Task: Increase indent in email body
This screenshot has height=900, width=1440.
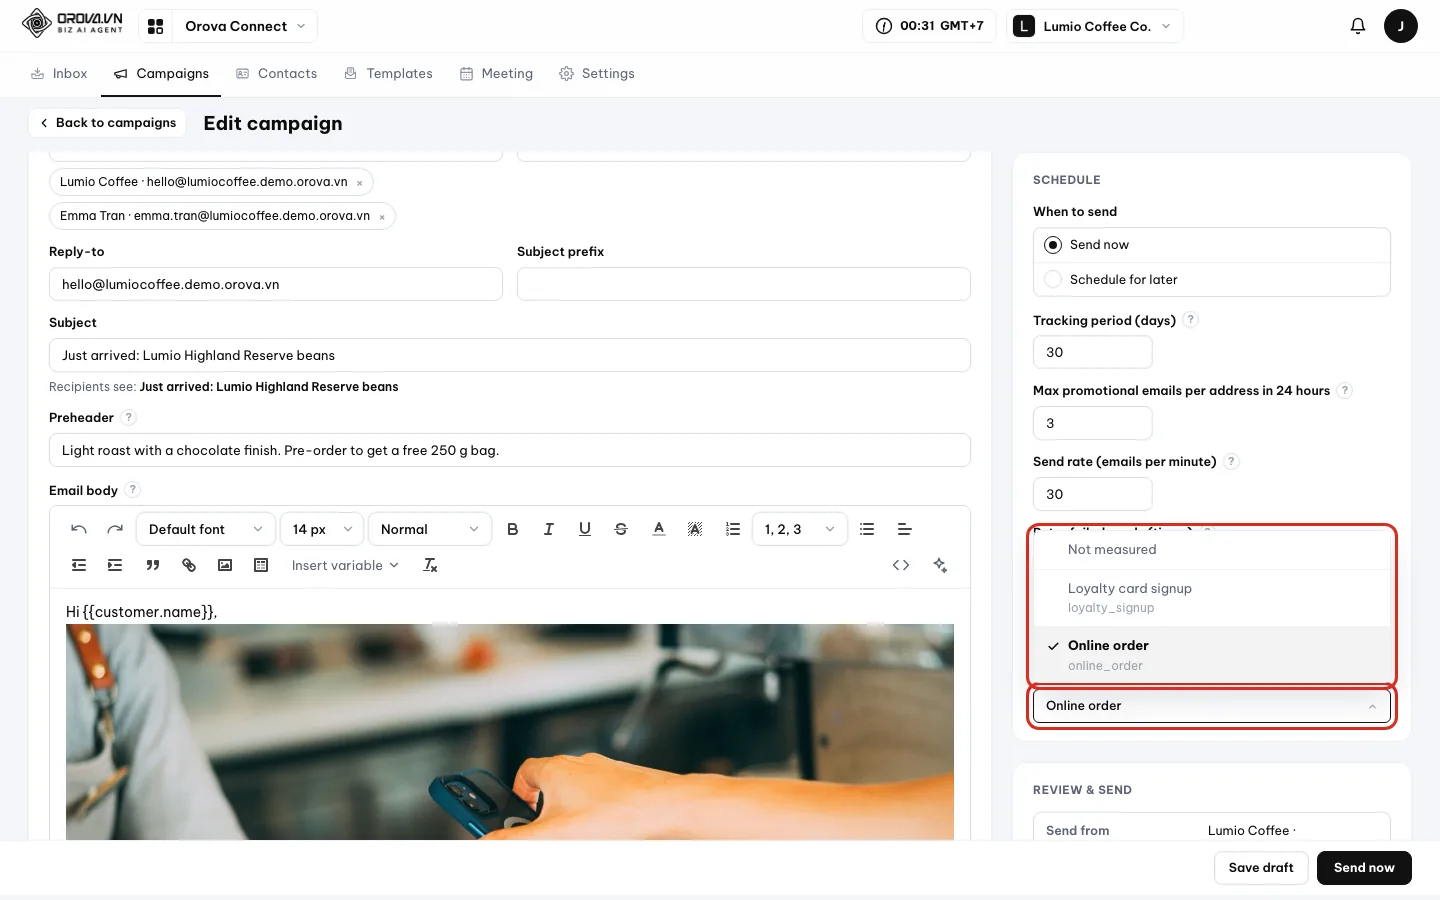Action: 115,565
